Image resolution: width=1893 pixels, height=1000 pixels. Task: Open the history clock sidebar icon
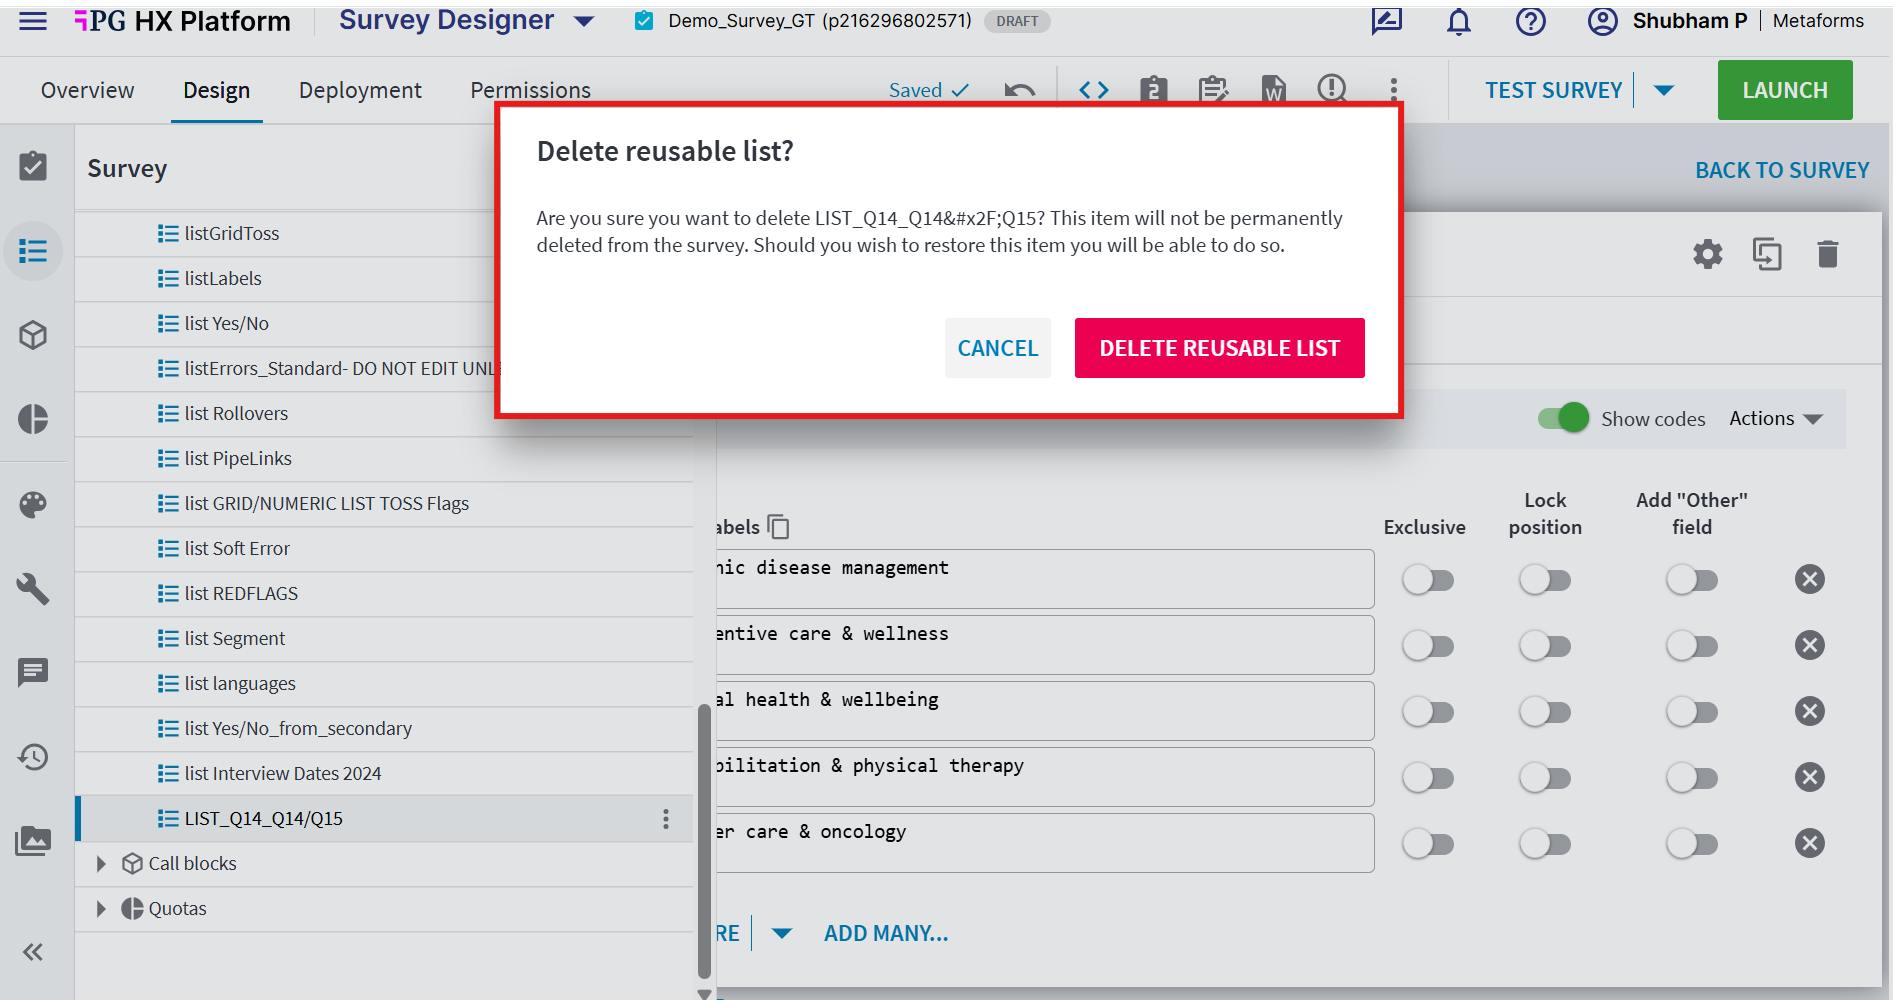[33, 757]
